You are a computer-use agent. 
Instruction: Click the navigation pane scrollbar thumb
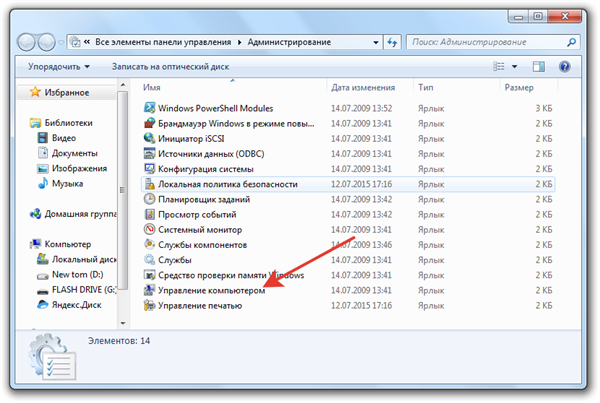click(122, 190)
